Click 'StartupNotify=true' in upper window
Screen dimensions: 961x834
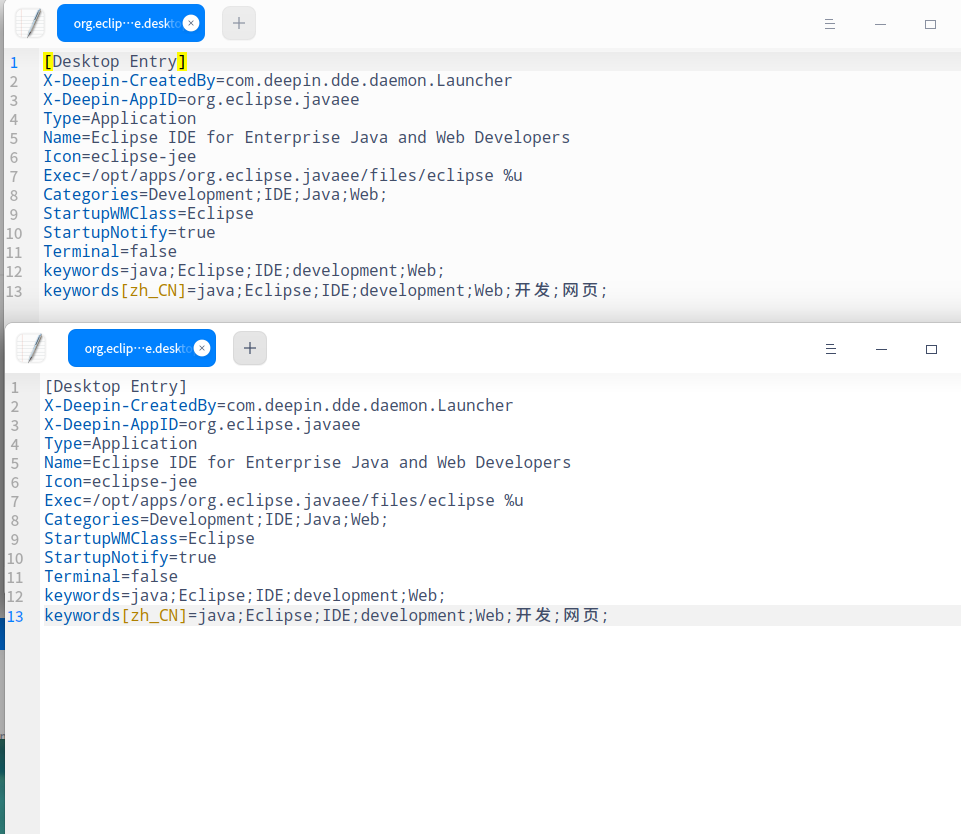129,232
